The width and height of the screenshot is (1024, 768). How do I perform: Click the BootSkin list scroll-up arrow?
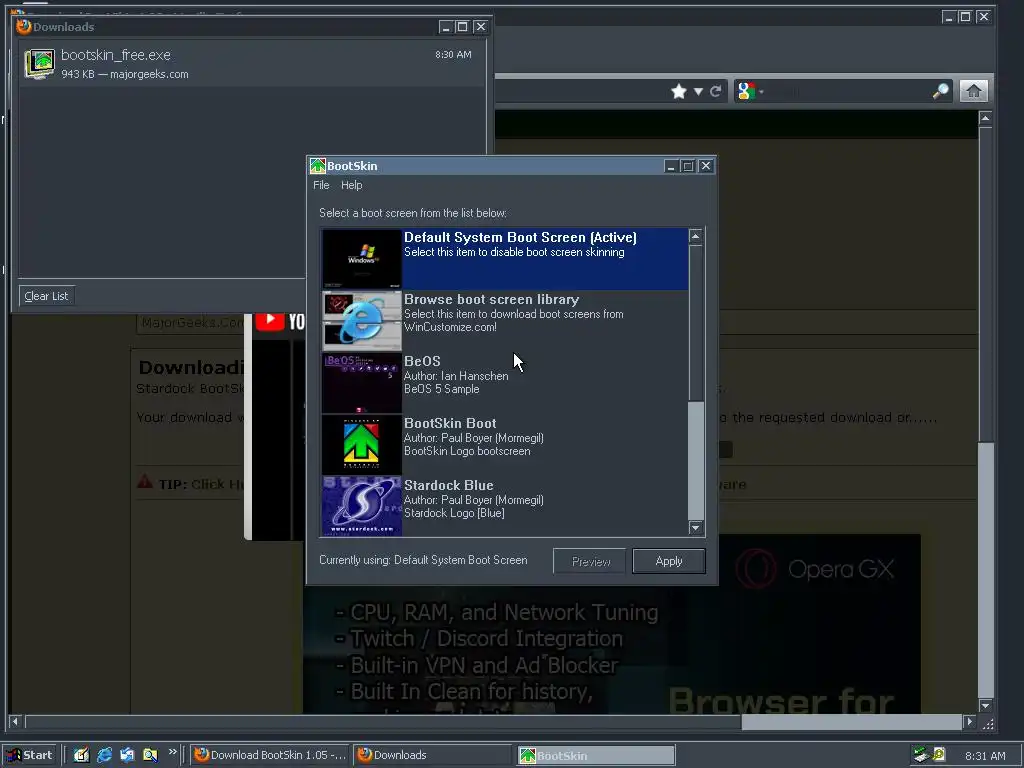coord(696,236)
